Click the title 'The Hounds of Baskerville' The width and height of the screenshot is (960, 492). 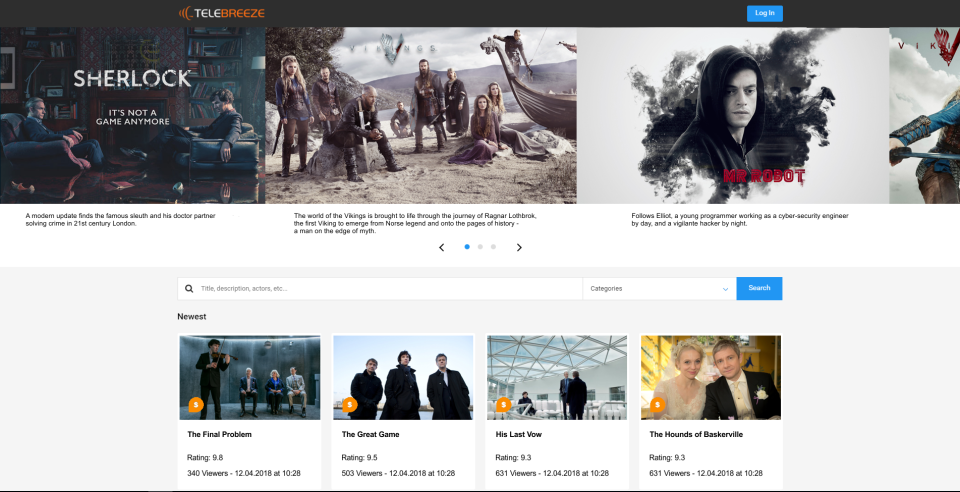pyautogui.click(x=696, y=434)
